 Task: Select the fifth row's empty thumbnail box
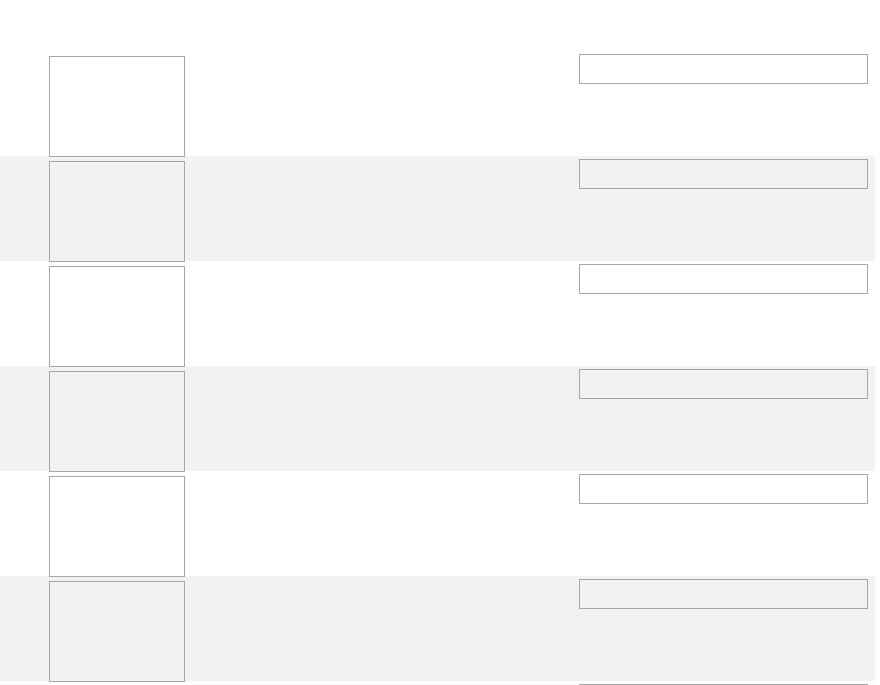[x=117, y=526]
